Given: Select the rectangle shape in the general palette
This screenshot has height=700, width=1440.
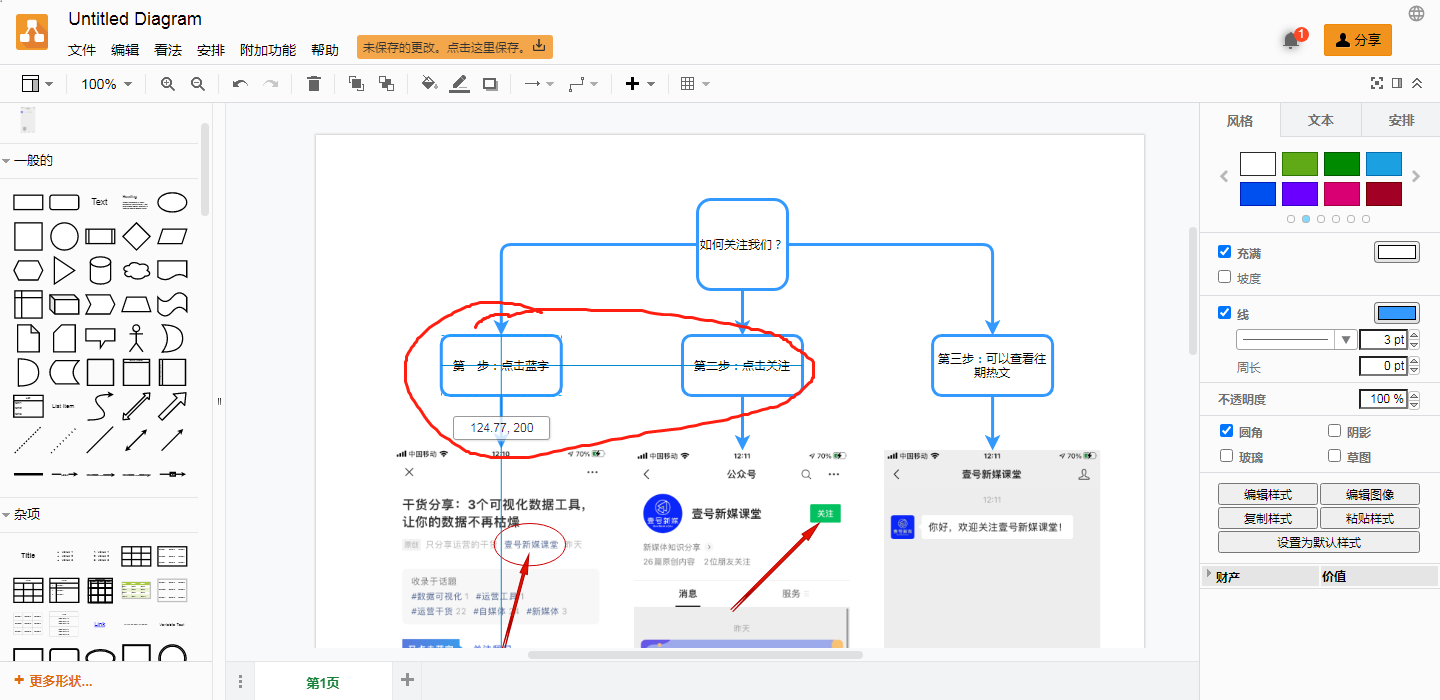Looking at the screenshot, I should coord(28,202).
